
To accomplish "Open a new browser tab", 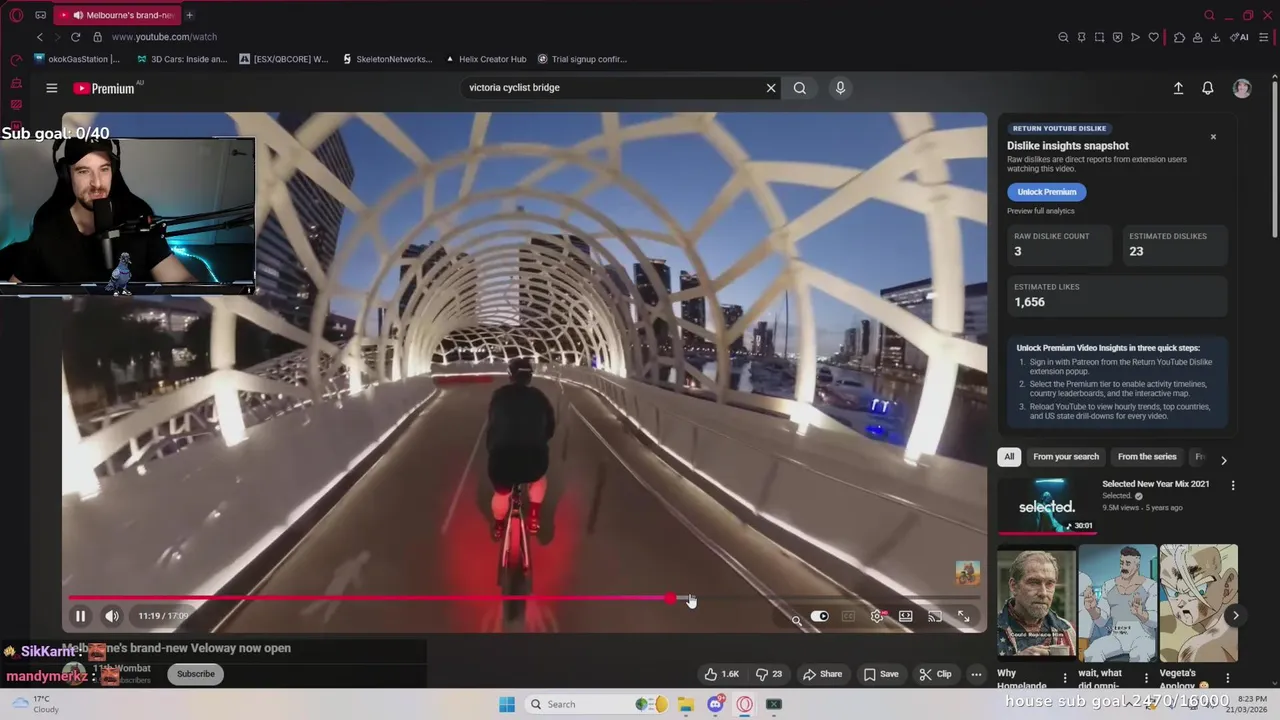I will 189,15.
